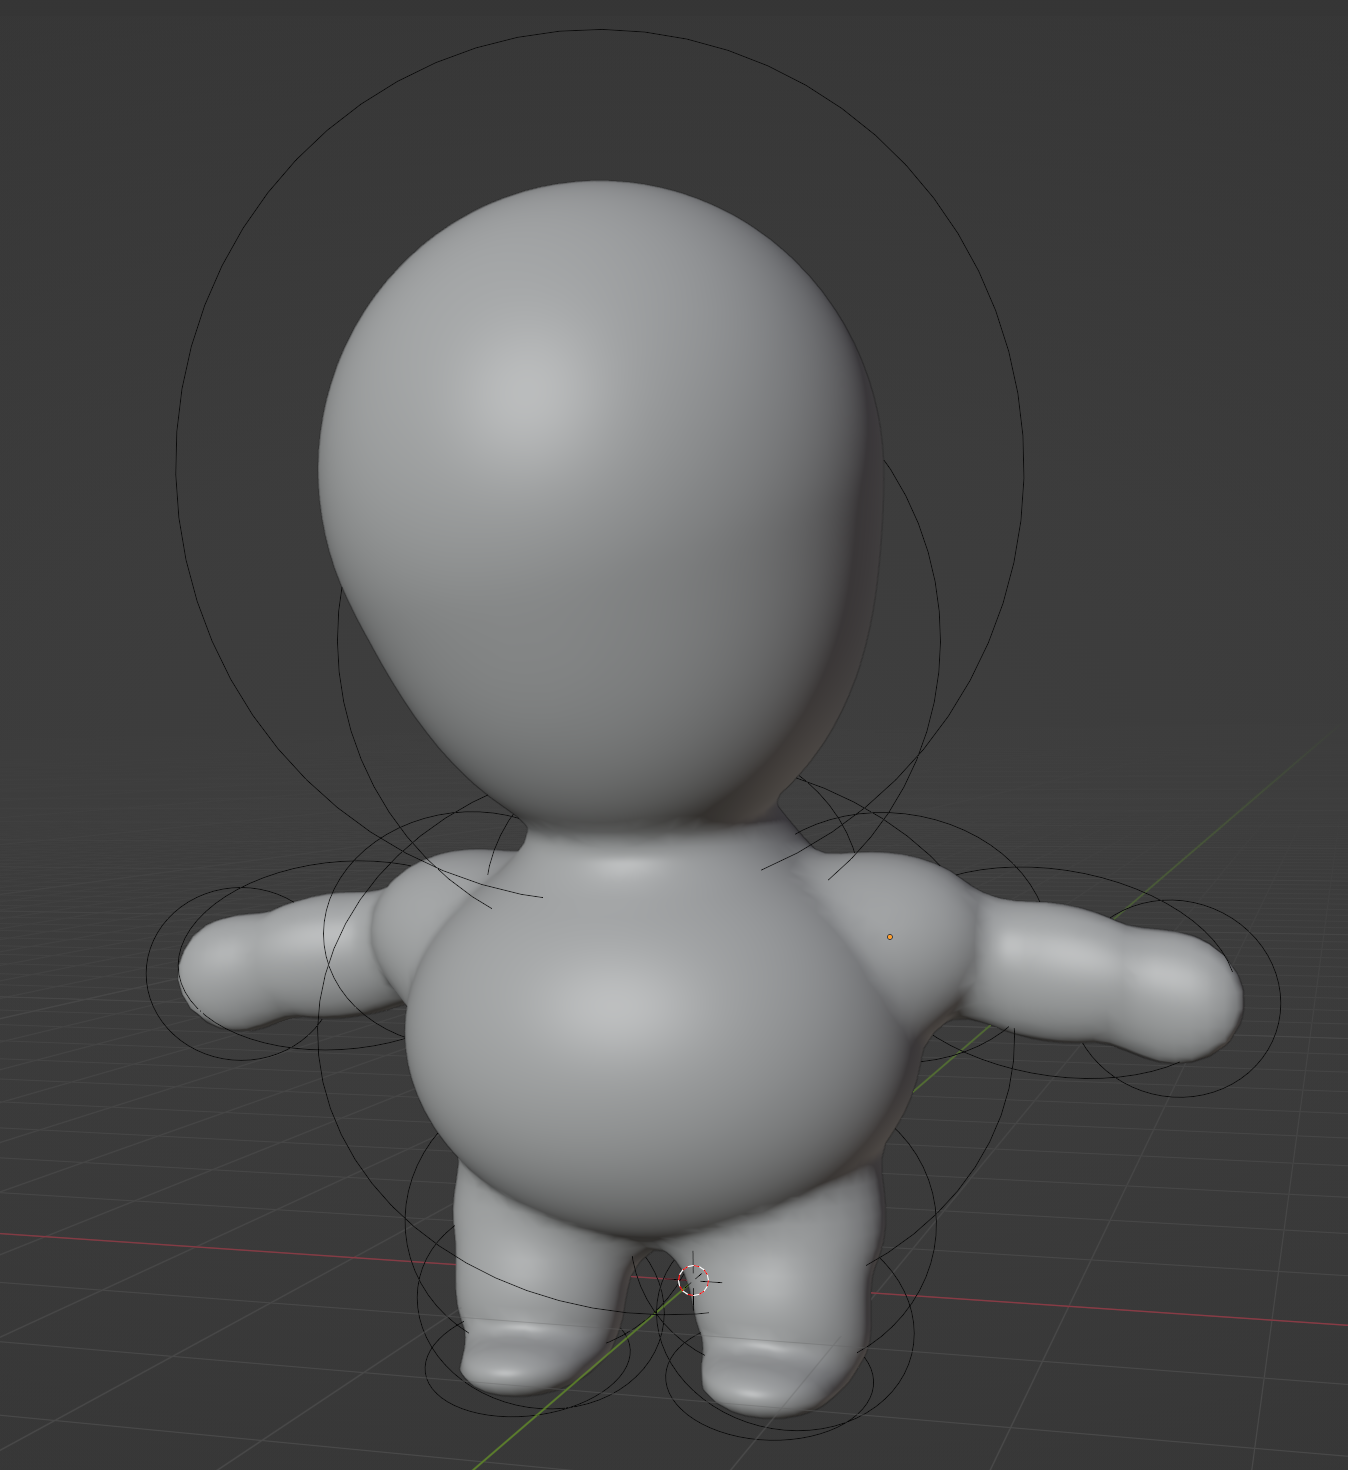The height and width of the screenshot is (1470, 1348).
Task: Click the red-white 3D cursor crosshair
Action: 694,1280
